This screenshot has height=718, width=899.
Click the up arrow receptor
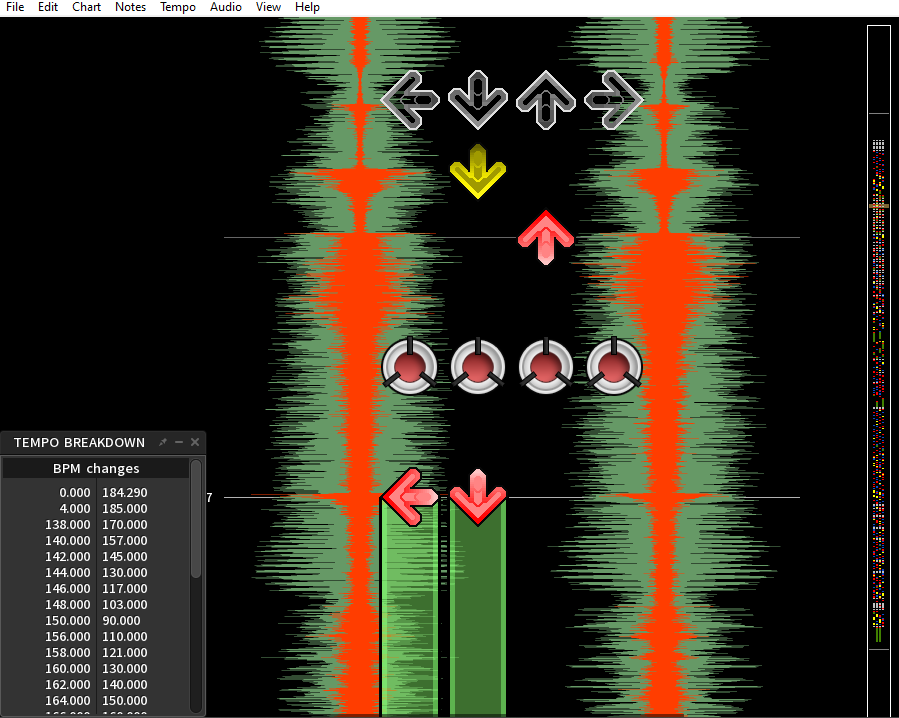[546, 100]
